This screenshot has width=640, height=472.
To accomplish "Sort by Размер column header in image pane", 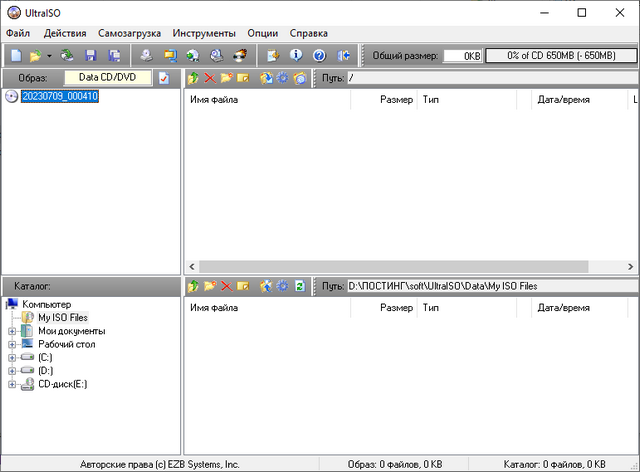I will (x=396, y=100).
